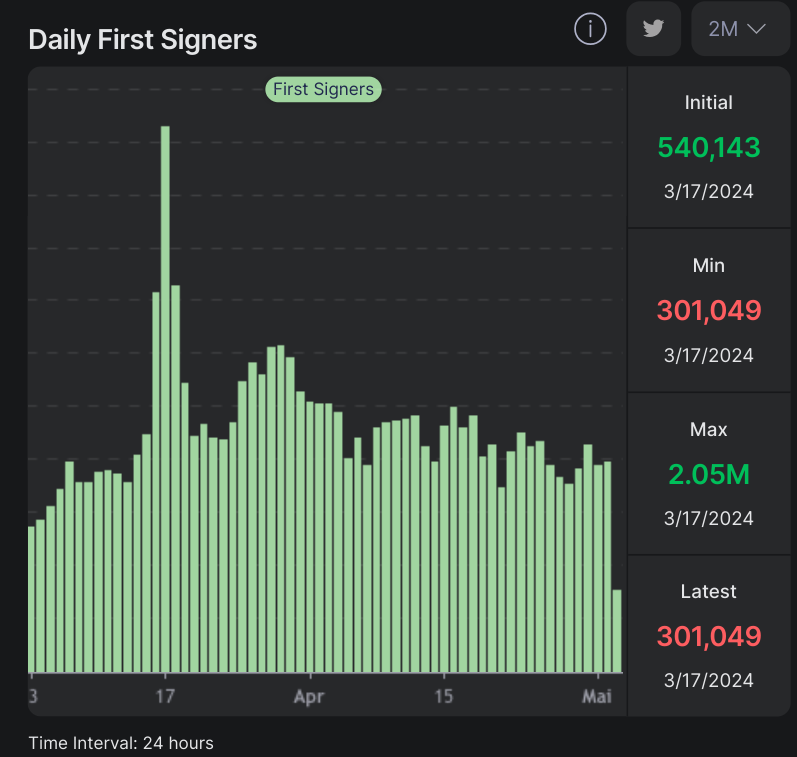Click the 17 label on the x-axis
Screen dimensions: 797x757
point(166,697)
